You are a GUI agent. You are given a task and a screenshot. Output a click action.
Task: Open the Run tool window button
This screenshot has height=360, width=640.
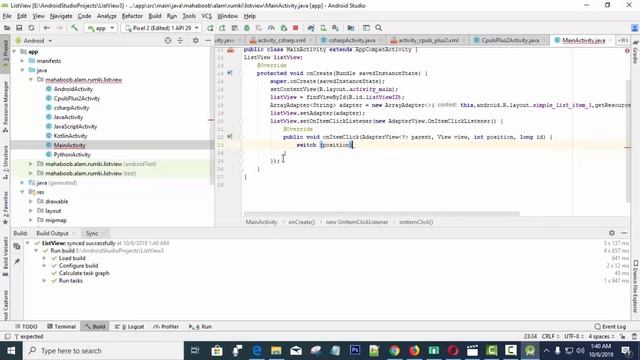tap(200, 327)
